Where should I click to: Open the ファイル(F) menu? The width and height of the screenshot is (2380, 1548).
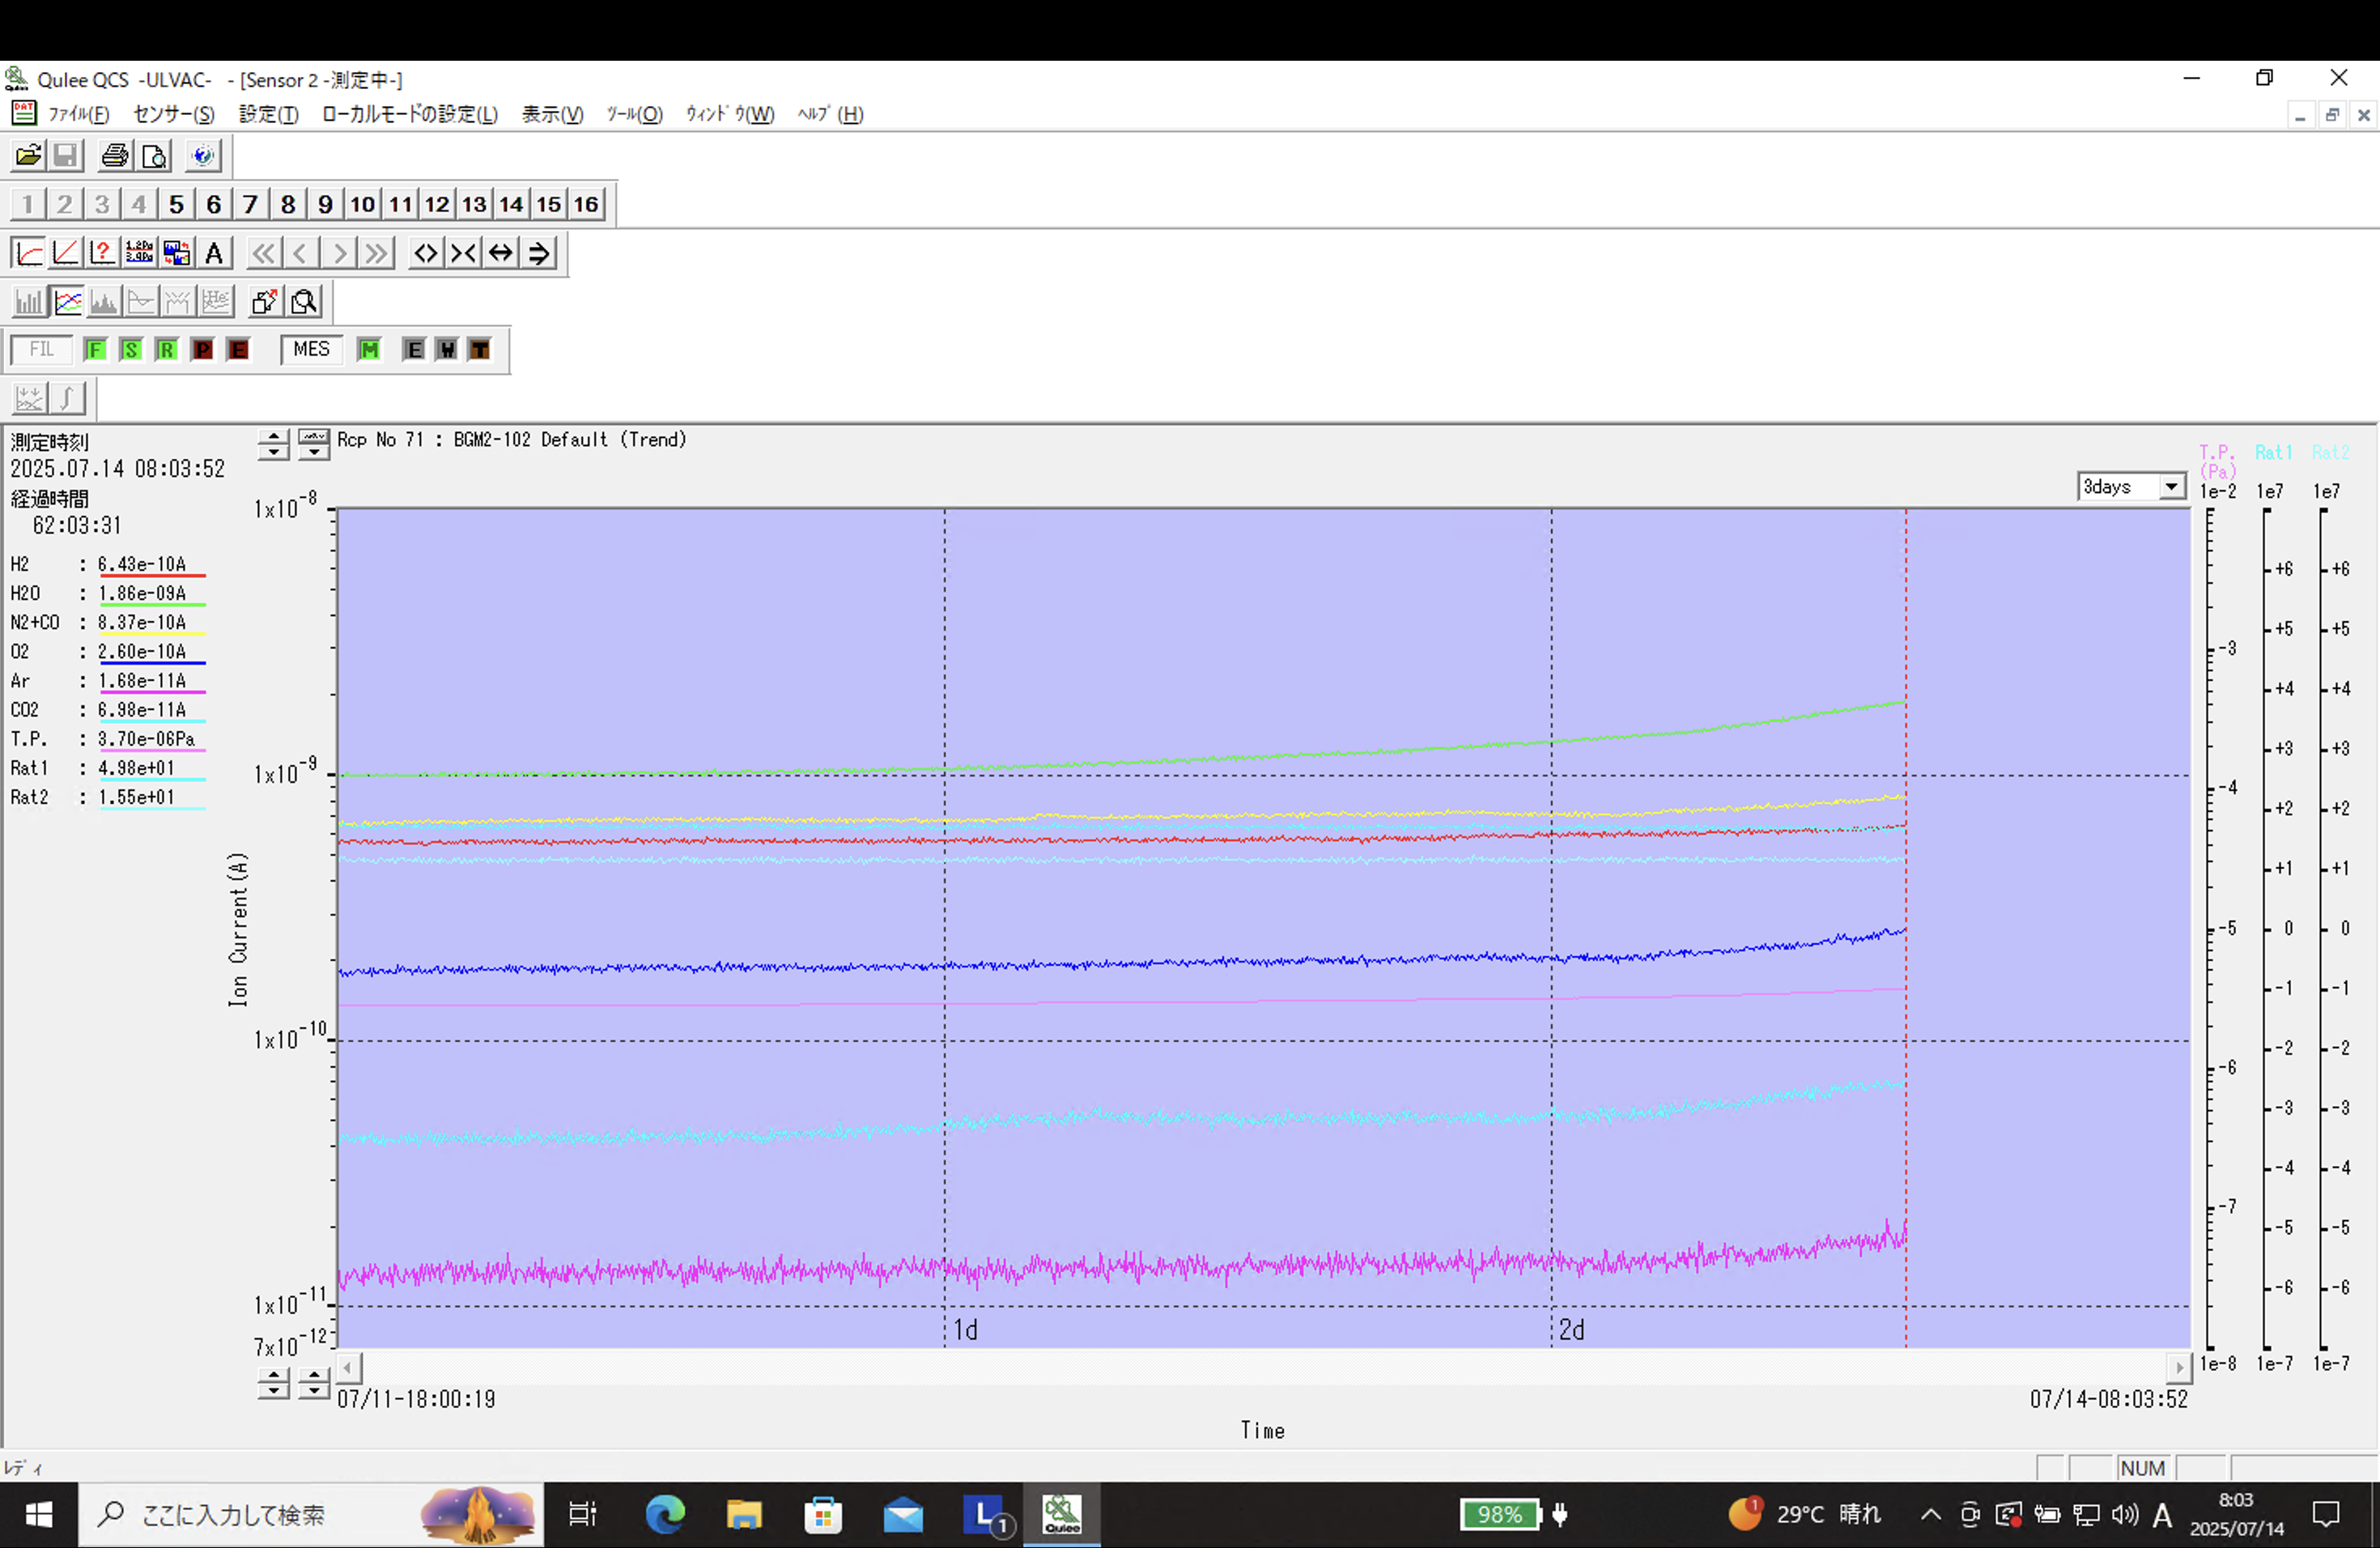click(78, 114)
